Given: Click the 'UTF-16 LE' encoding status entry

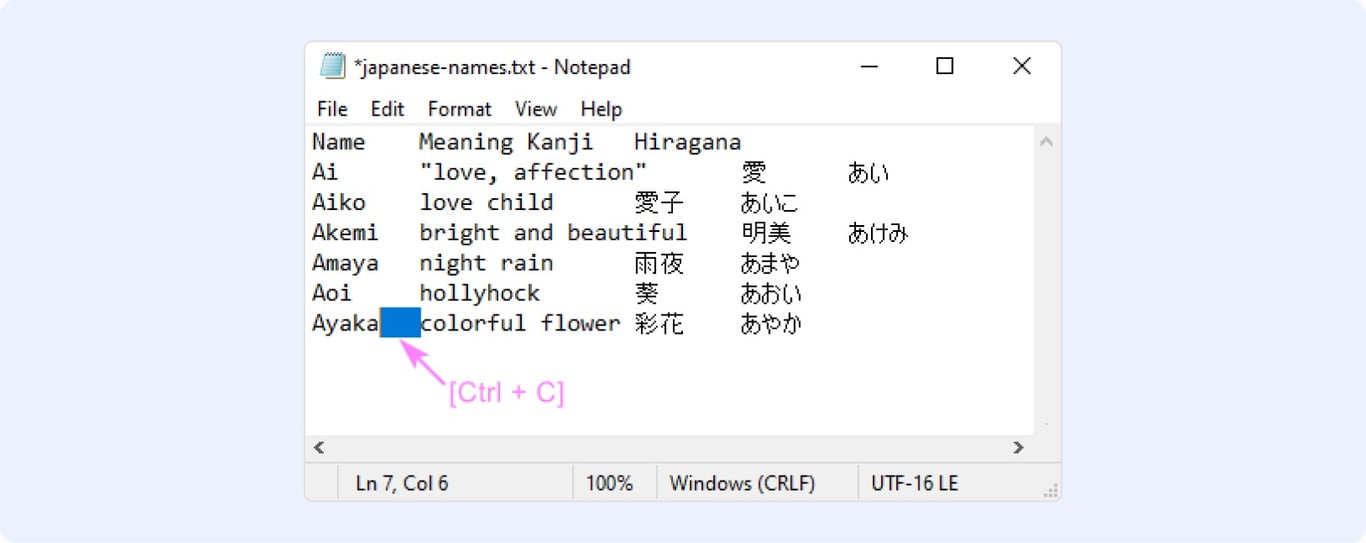Looking at the screenshot, I should pyautogui.click(x=914, y=483).
